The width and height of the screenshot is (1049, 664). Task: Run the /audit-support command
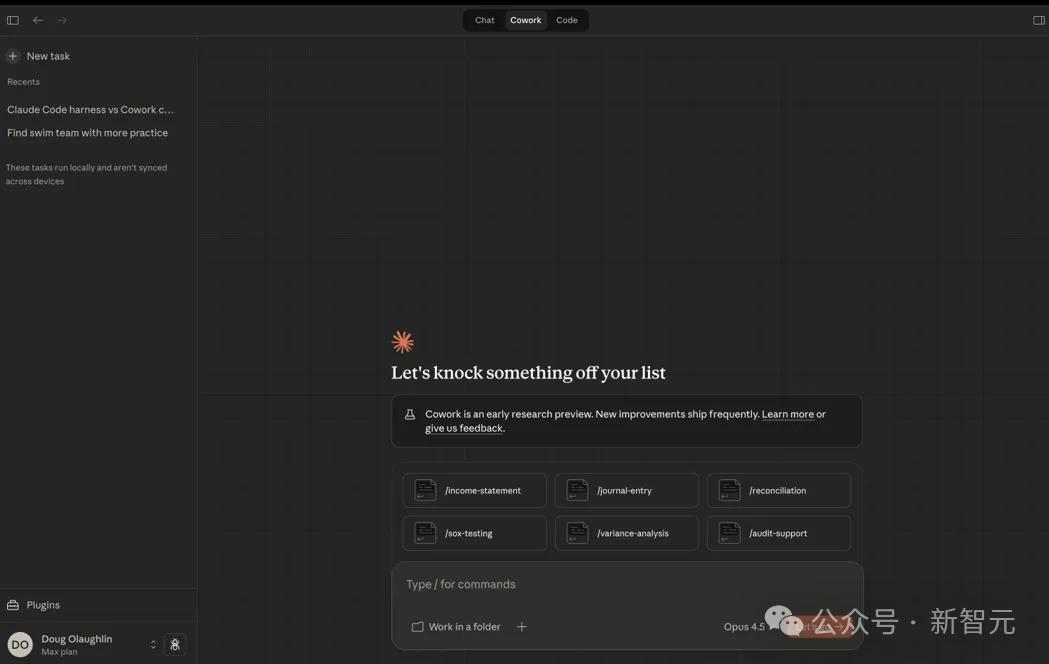pos(779,533)
